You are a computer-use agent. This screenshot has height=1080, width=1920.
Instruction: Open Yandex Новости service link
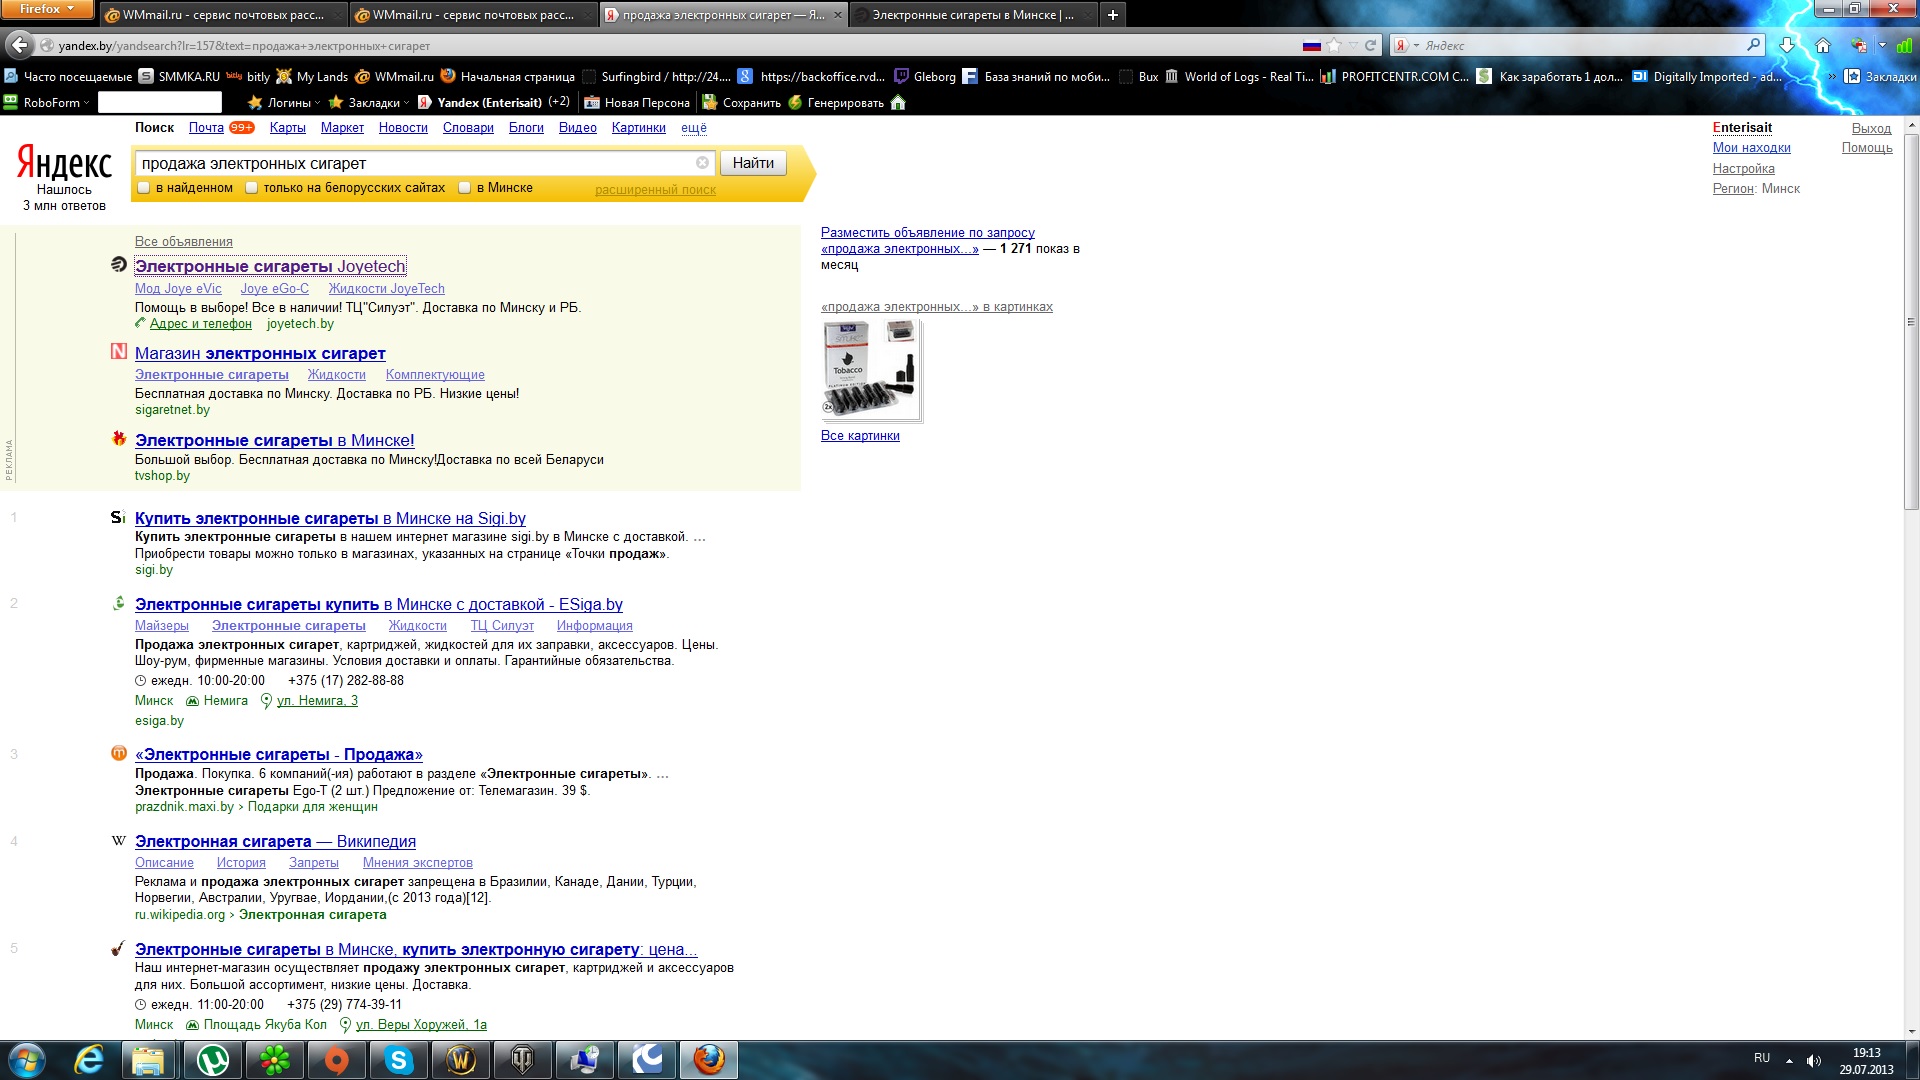403,128
